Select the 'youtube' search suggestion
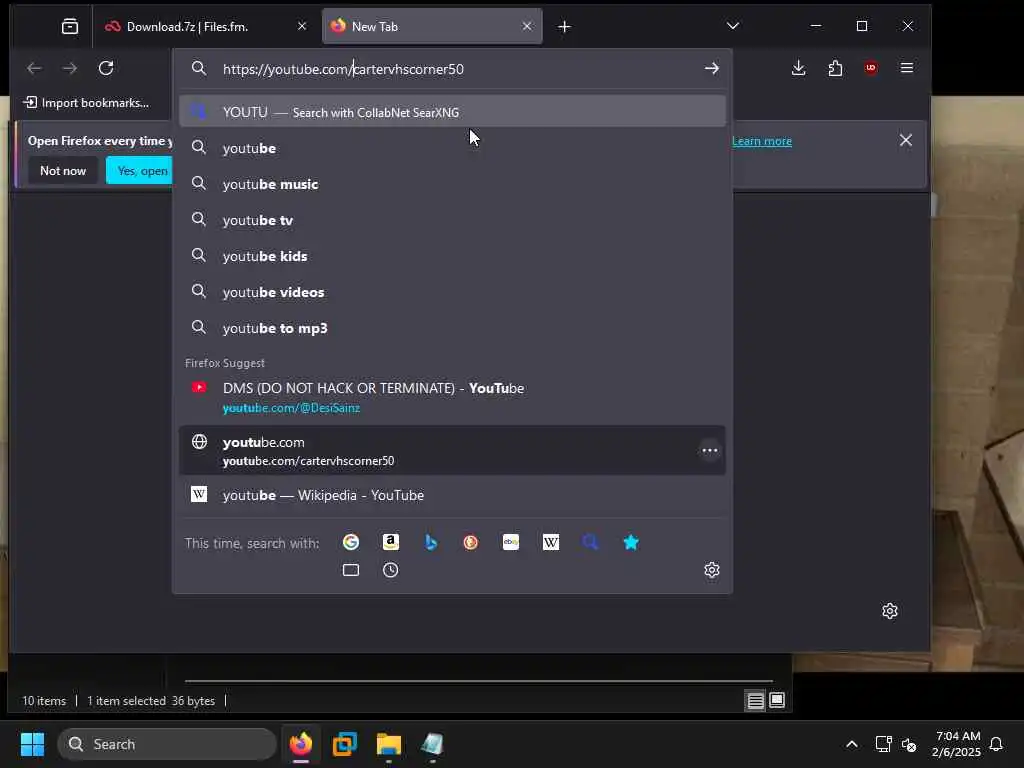 tap(452, 148)
